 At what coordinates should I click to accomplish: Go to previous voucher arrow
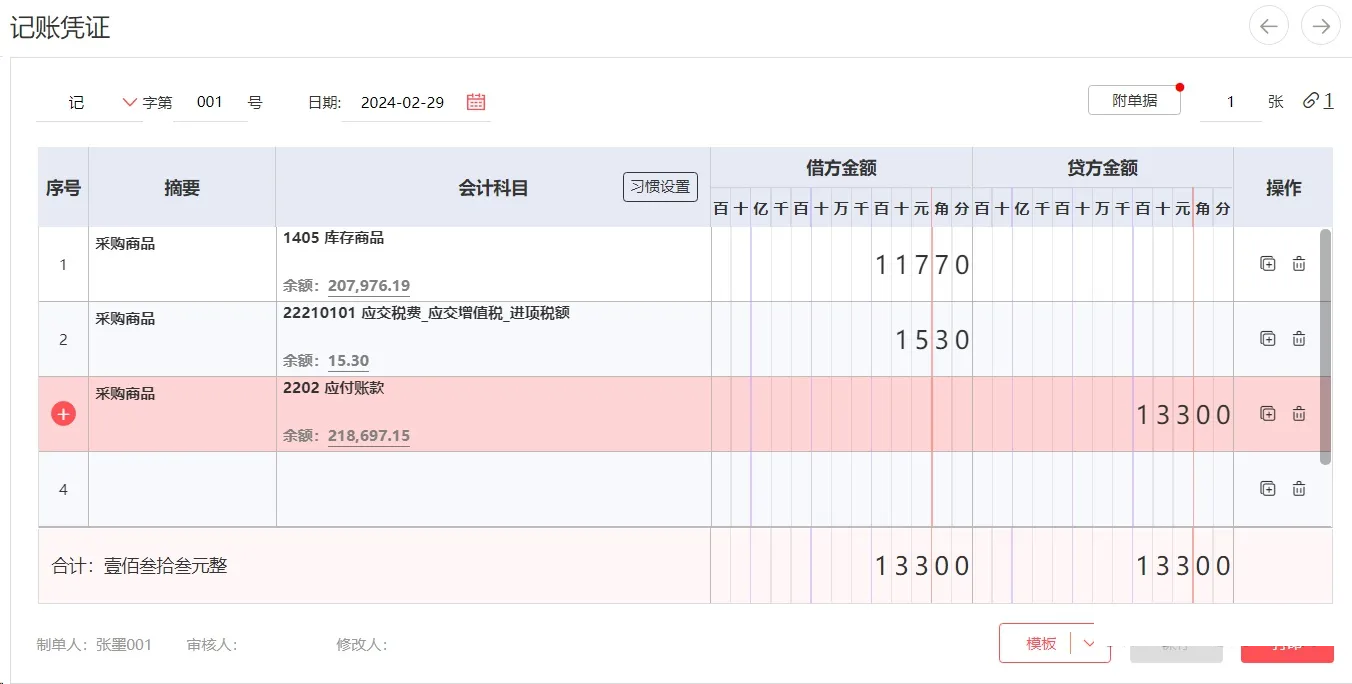pyautogui.click(x=1269, y=26)
